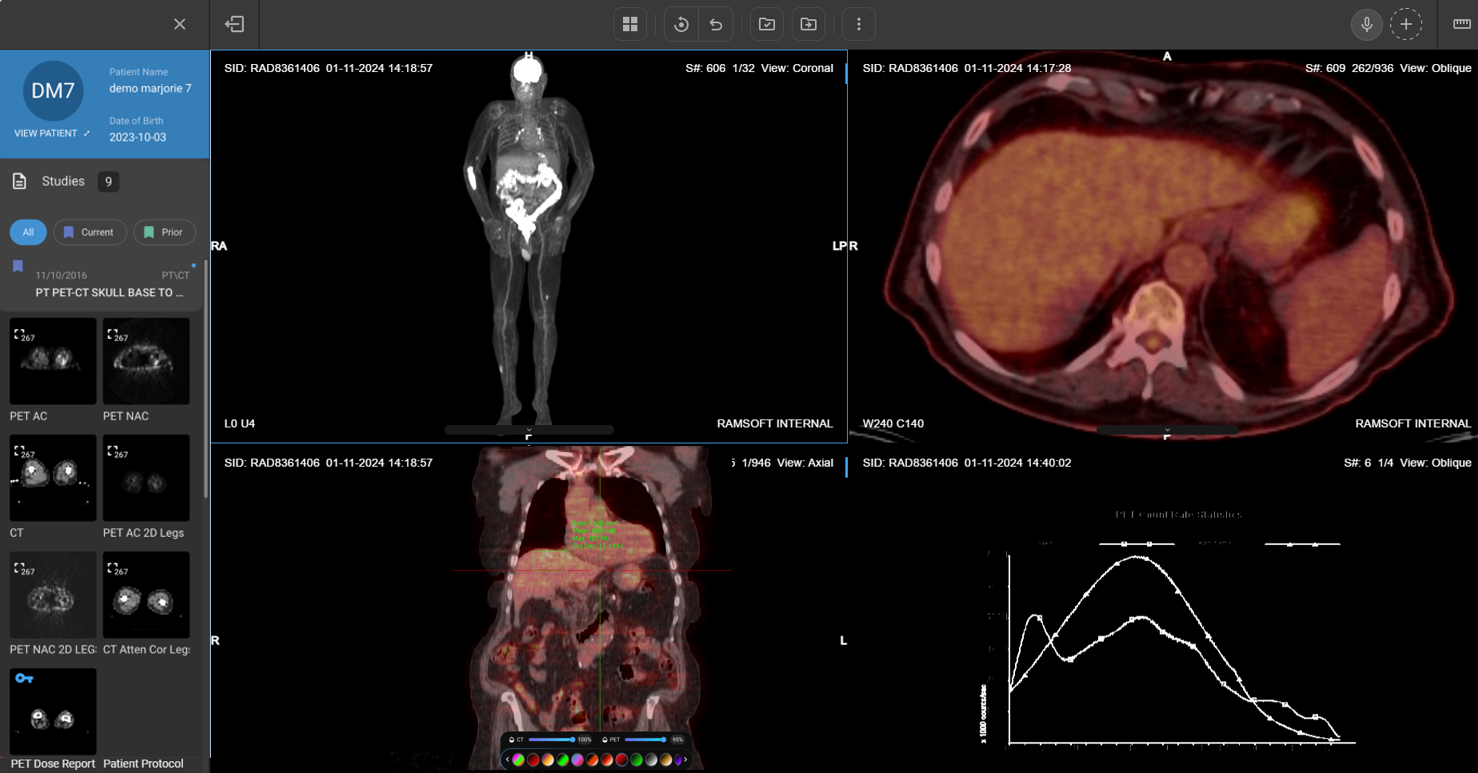The height and width of the screenshot is (773, 1478).
Task: Select the ruler measurement tool
Action: 1461,24
